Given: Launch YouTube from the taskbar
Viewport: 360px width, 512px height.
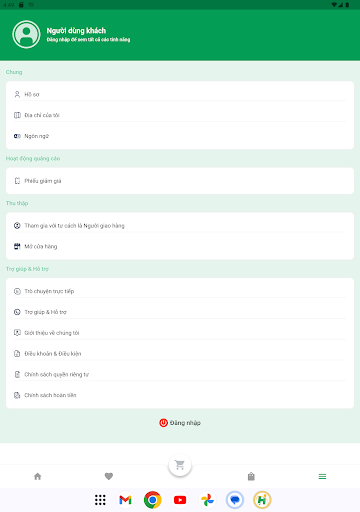Looking at the screenshot, I should click(180, 500).
